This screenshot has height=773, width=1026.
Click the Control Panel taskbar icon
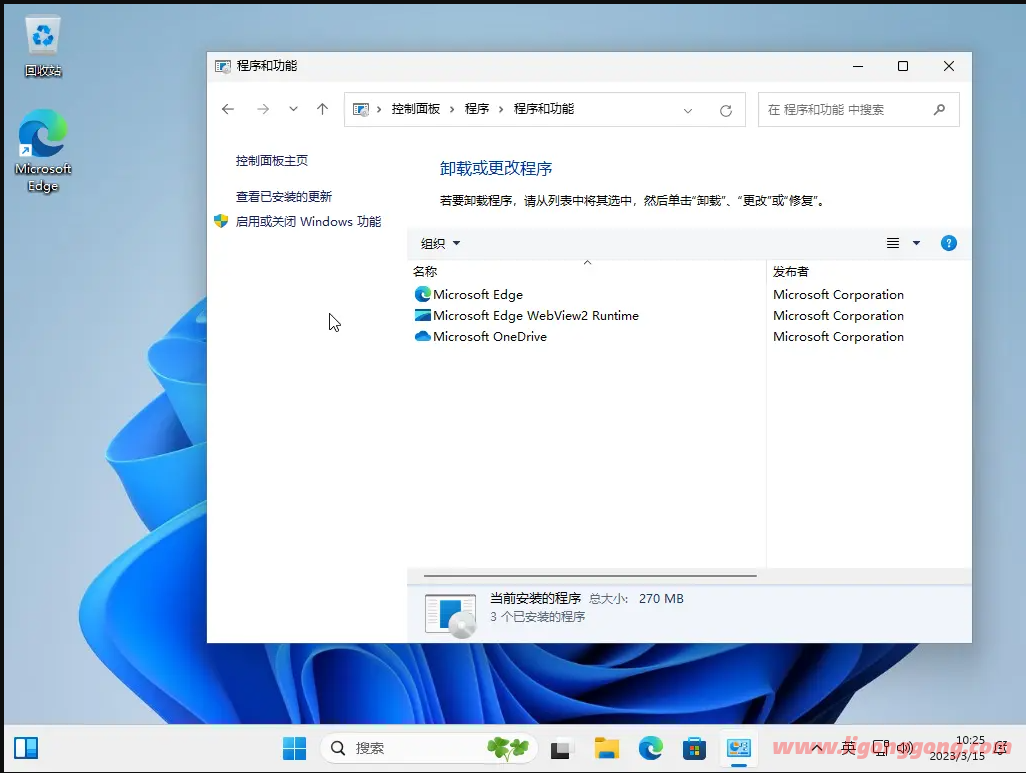738,748
